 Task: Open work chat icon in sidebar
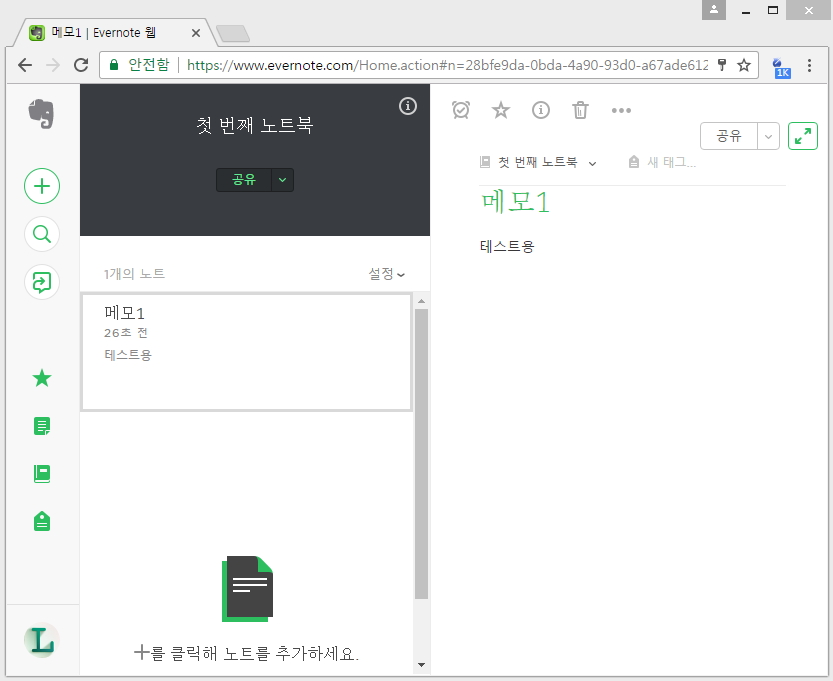tap(42, 282)
